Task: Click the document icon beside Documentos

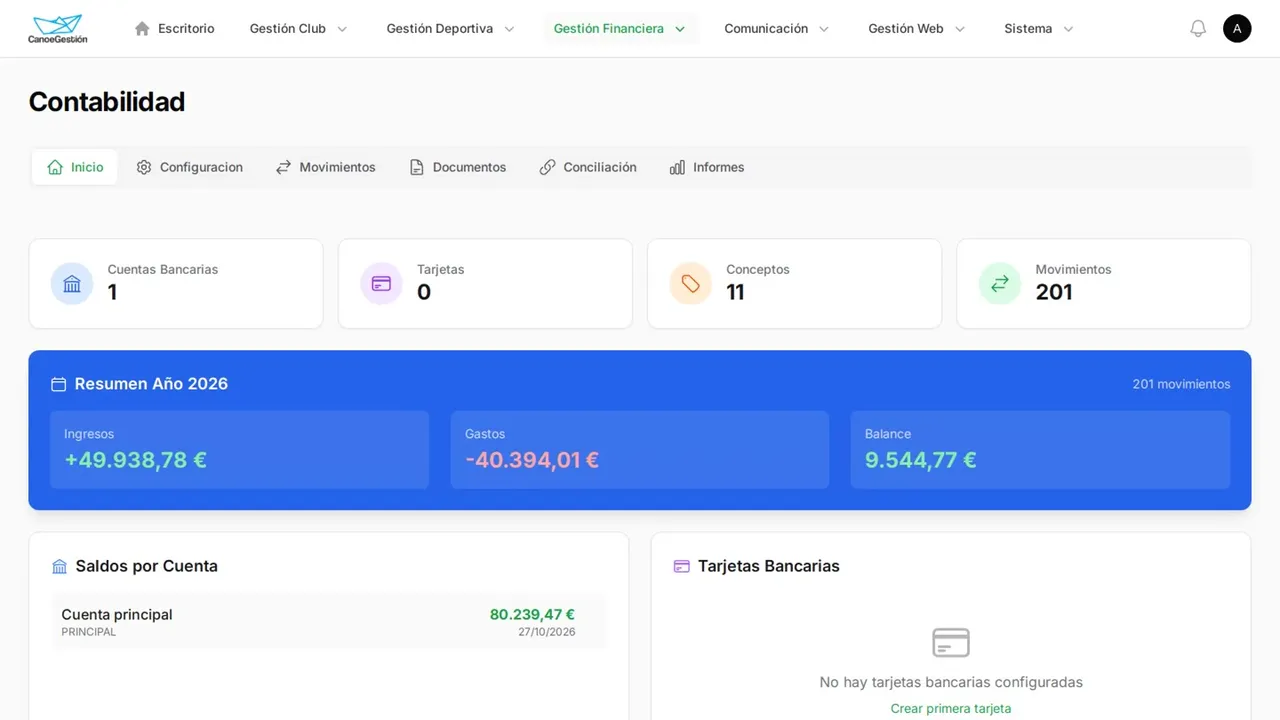Action: [x=417, y=167]
